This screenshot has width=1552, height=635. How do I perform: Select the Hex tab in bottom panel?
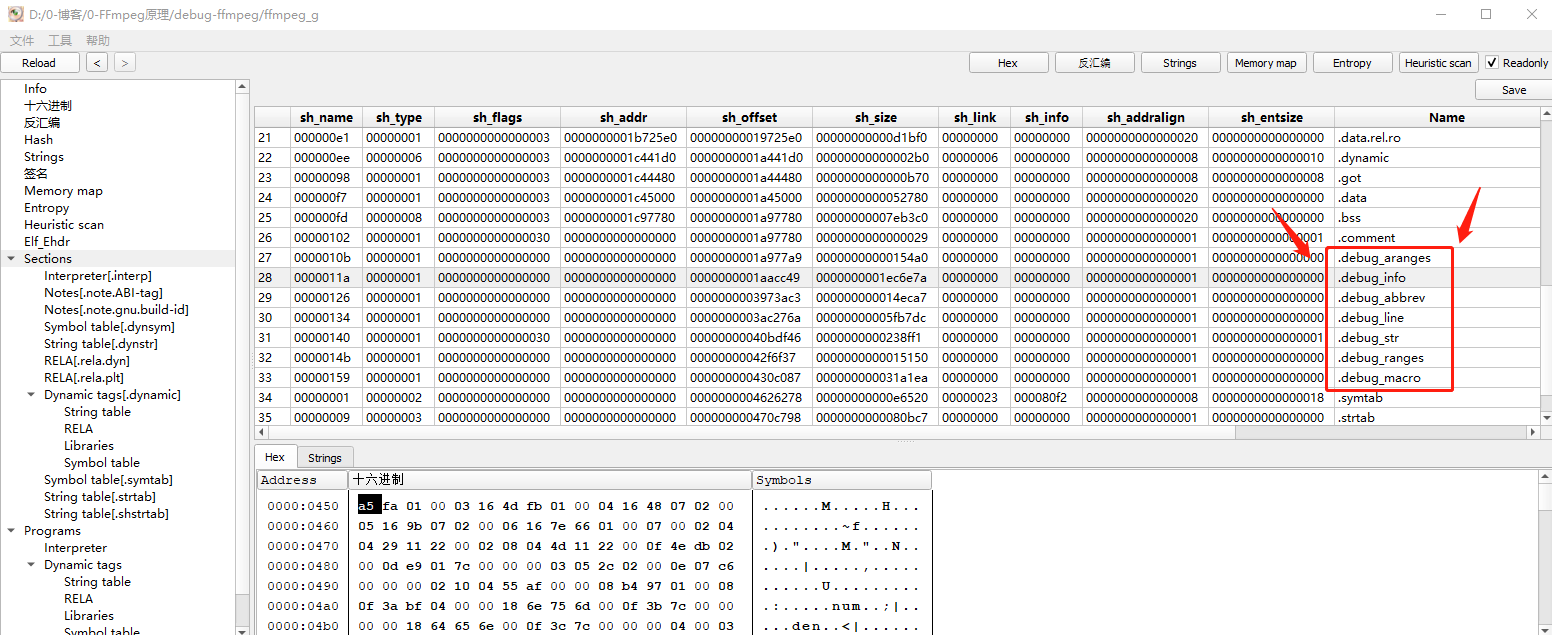(x=275, y=457)
